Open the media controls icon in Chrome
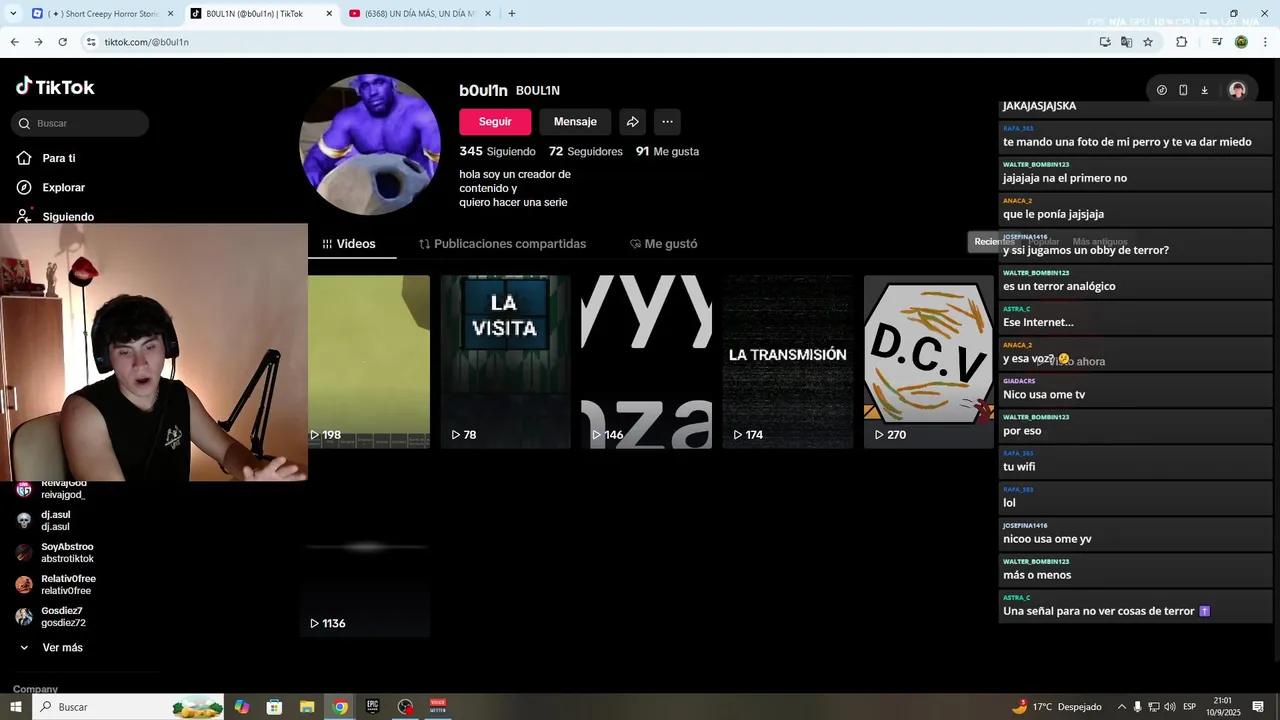Viewport: 1280px width, 720px height. coord(1217,42)
